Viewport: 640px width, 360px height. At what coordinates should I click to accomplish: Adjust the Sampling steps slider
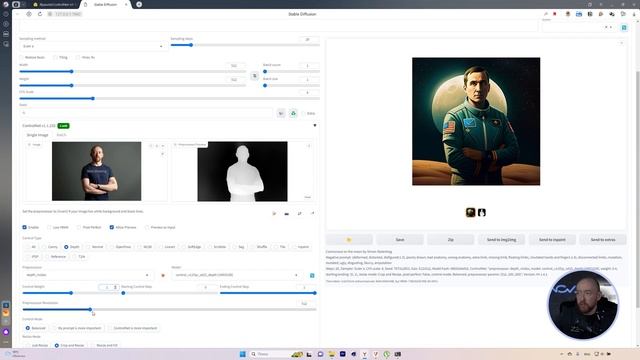tap(245, 45)
